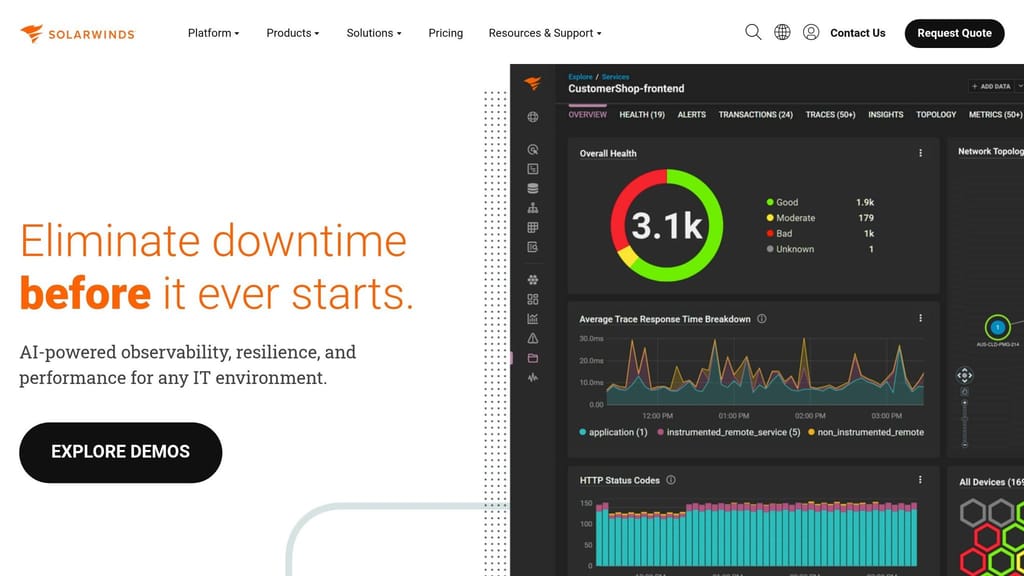
Task: Expand the Platform menu
Action: coord(214,33)
